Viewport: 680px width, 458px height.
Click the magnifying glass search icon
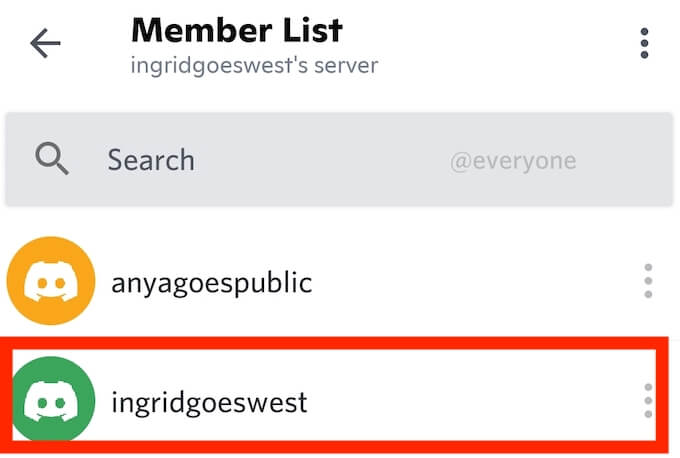(x=51, y=160)
